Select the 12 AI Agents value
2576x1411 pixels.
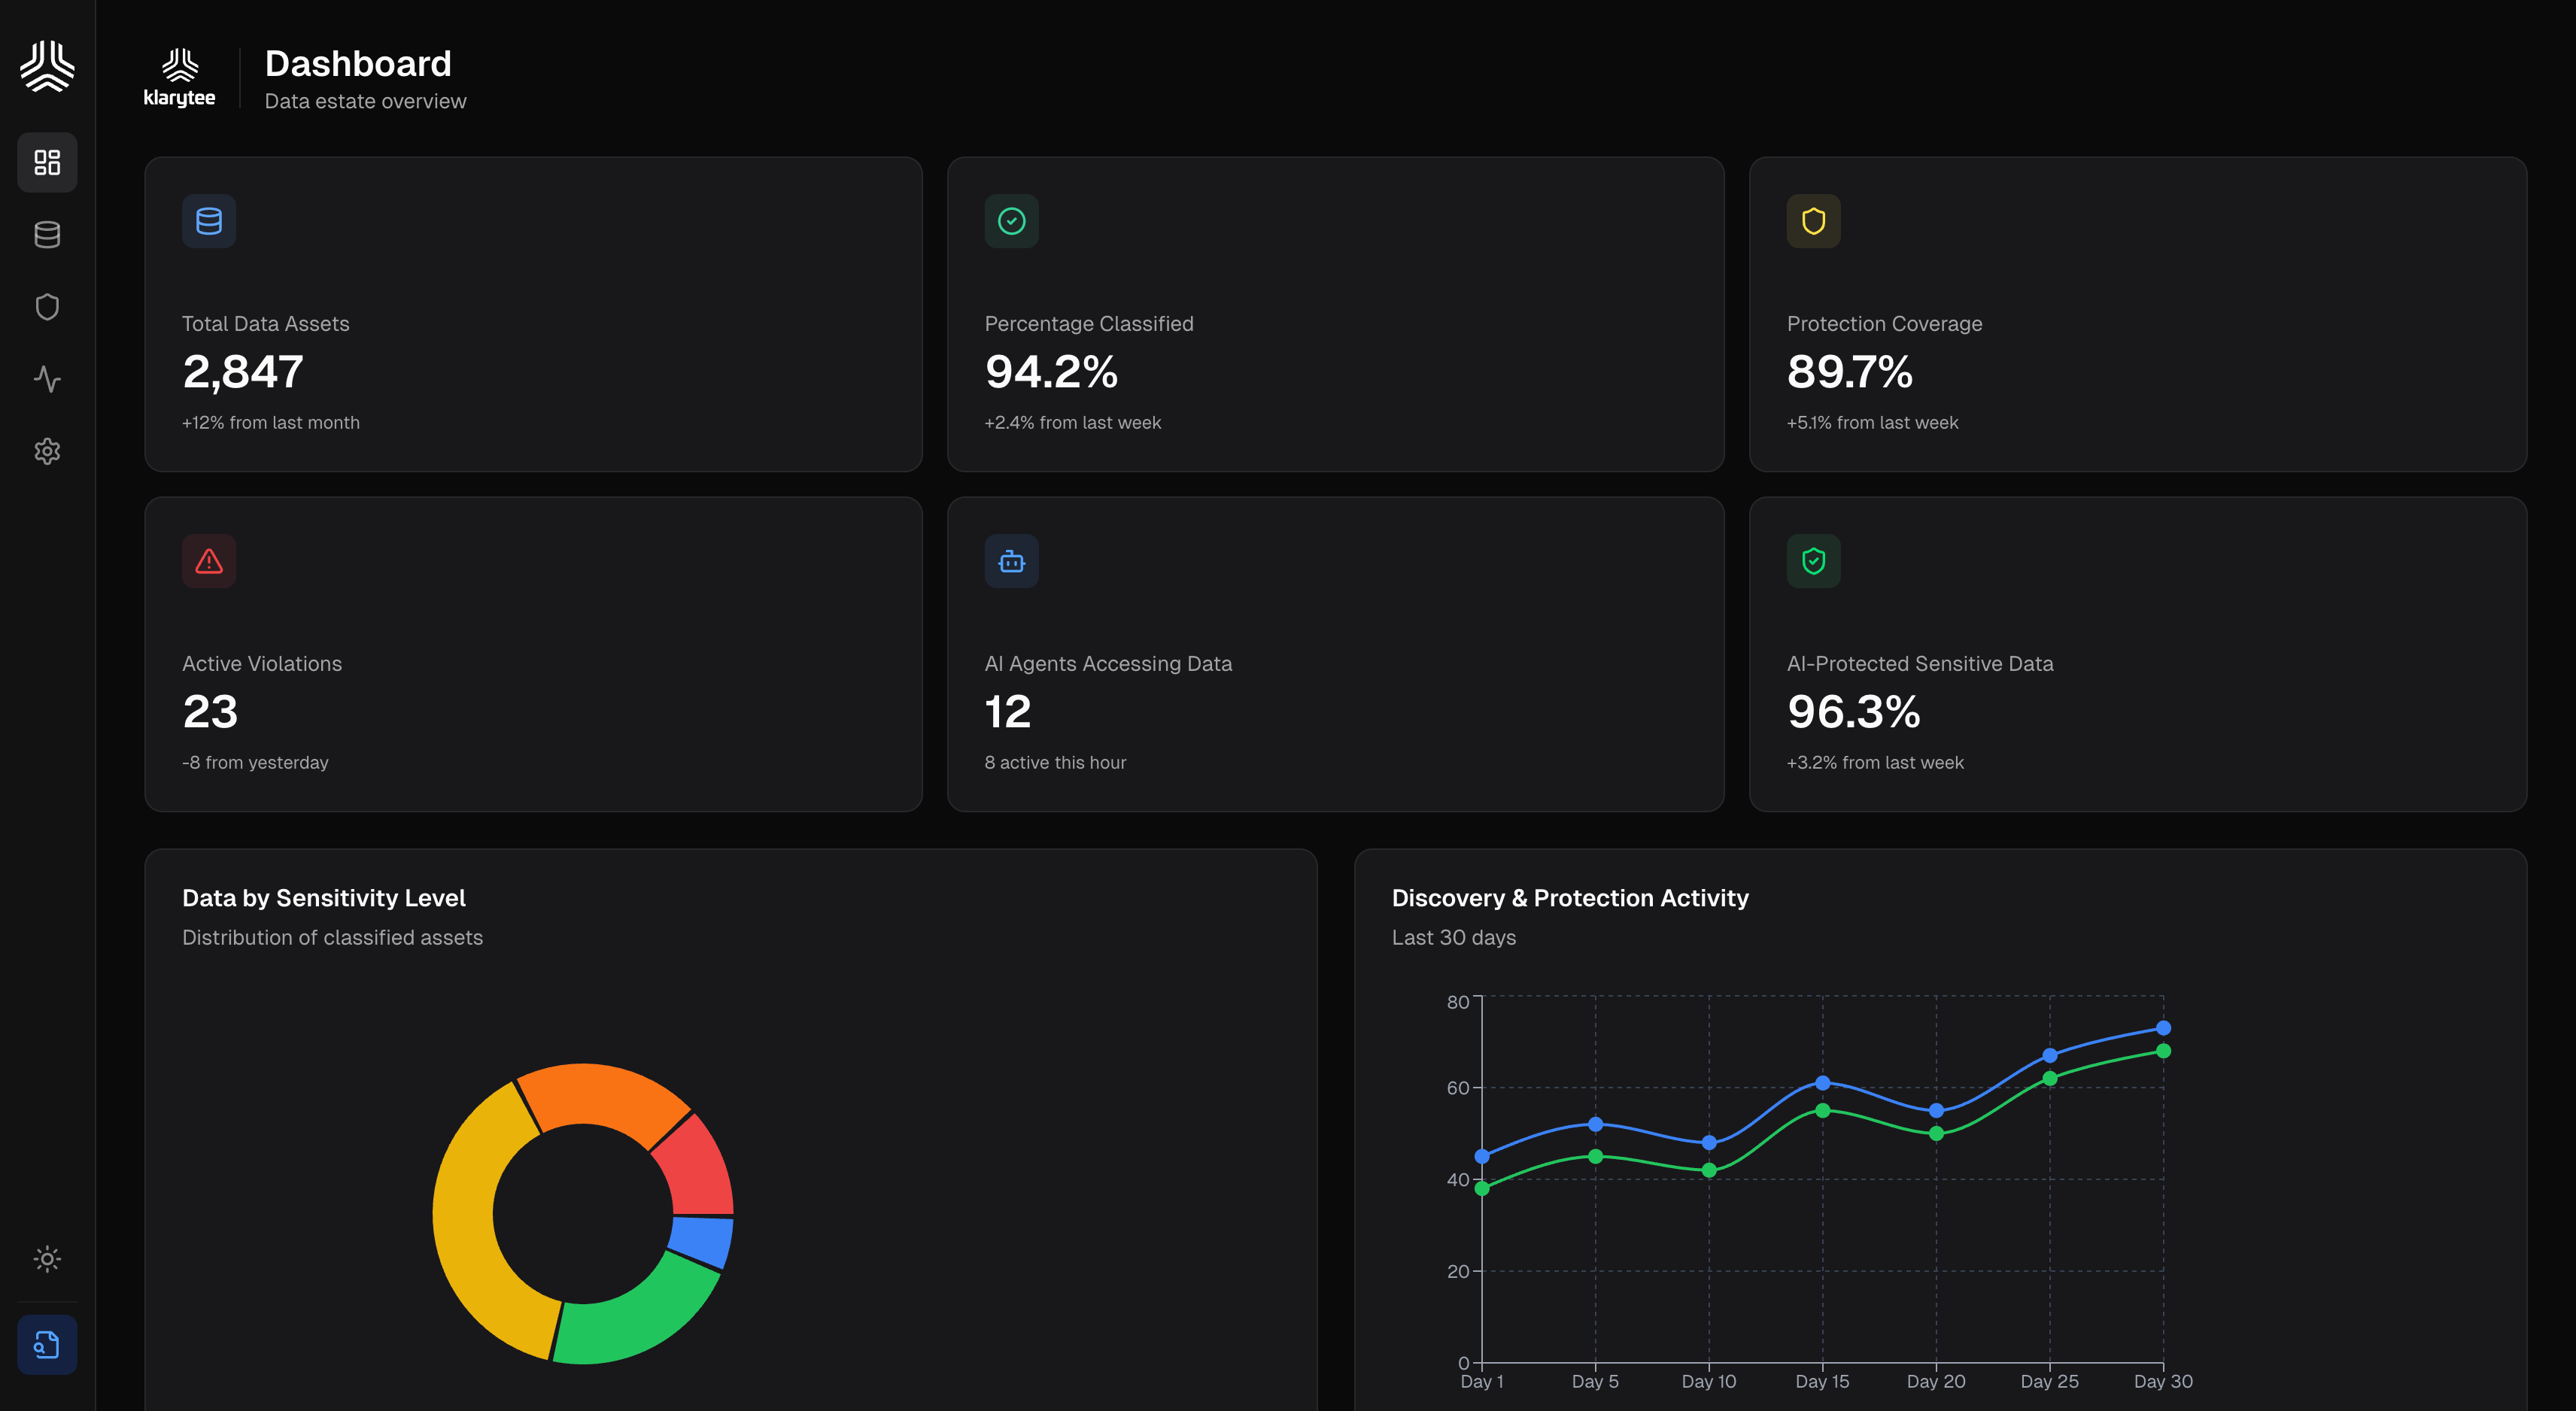coord(1007,712)
